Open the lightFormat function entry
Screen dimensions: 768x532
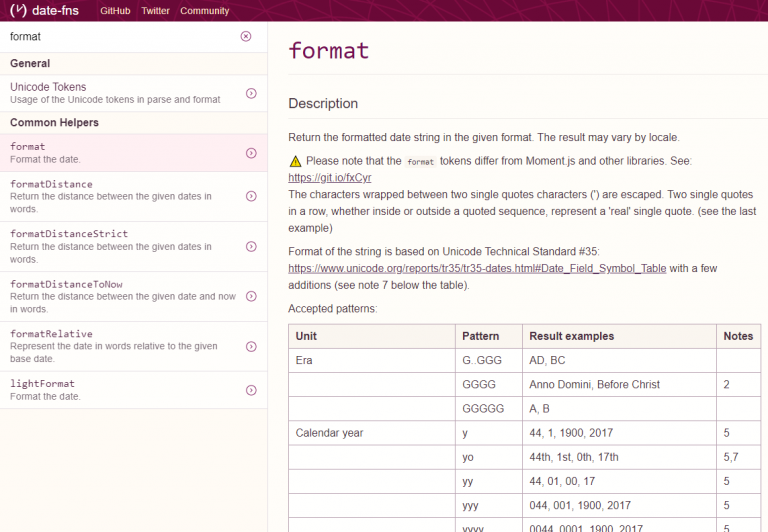click(x=134, y=390)
